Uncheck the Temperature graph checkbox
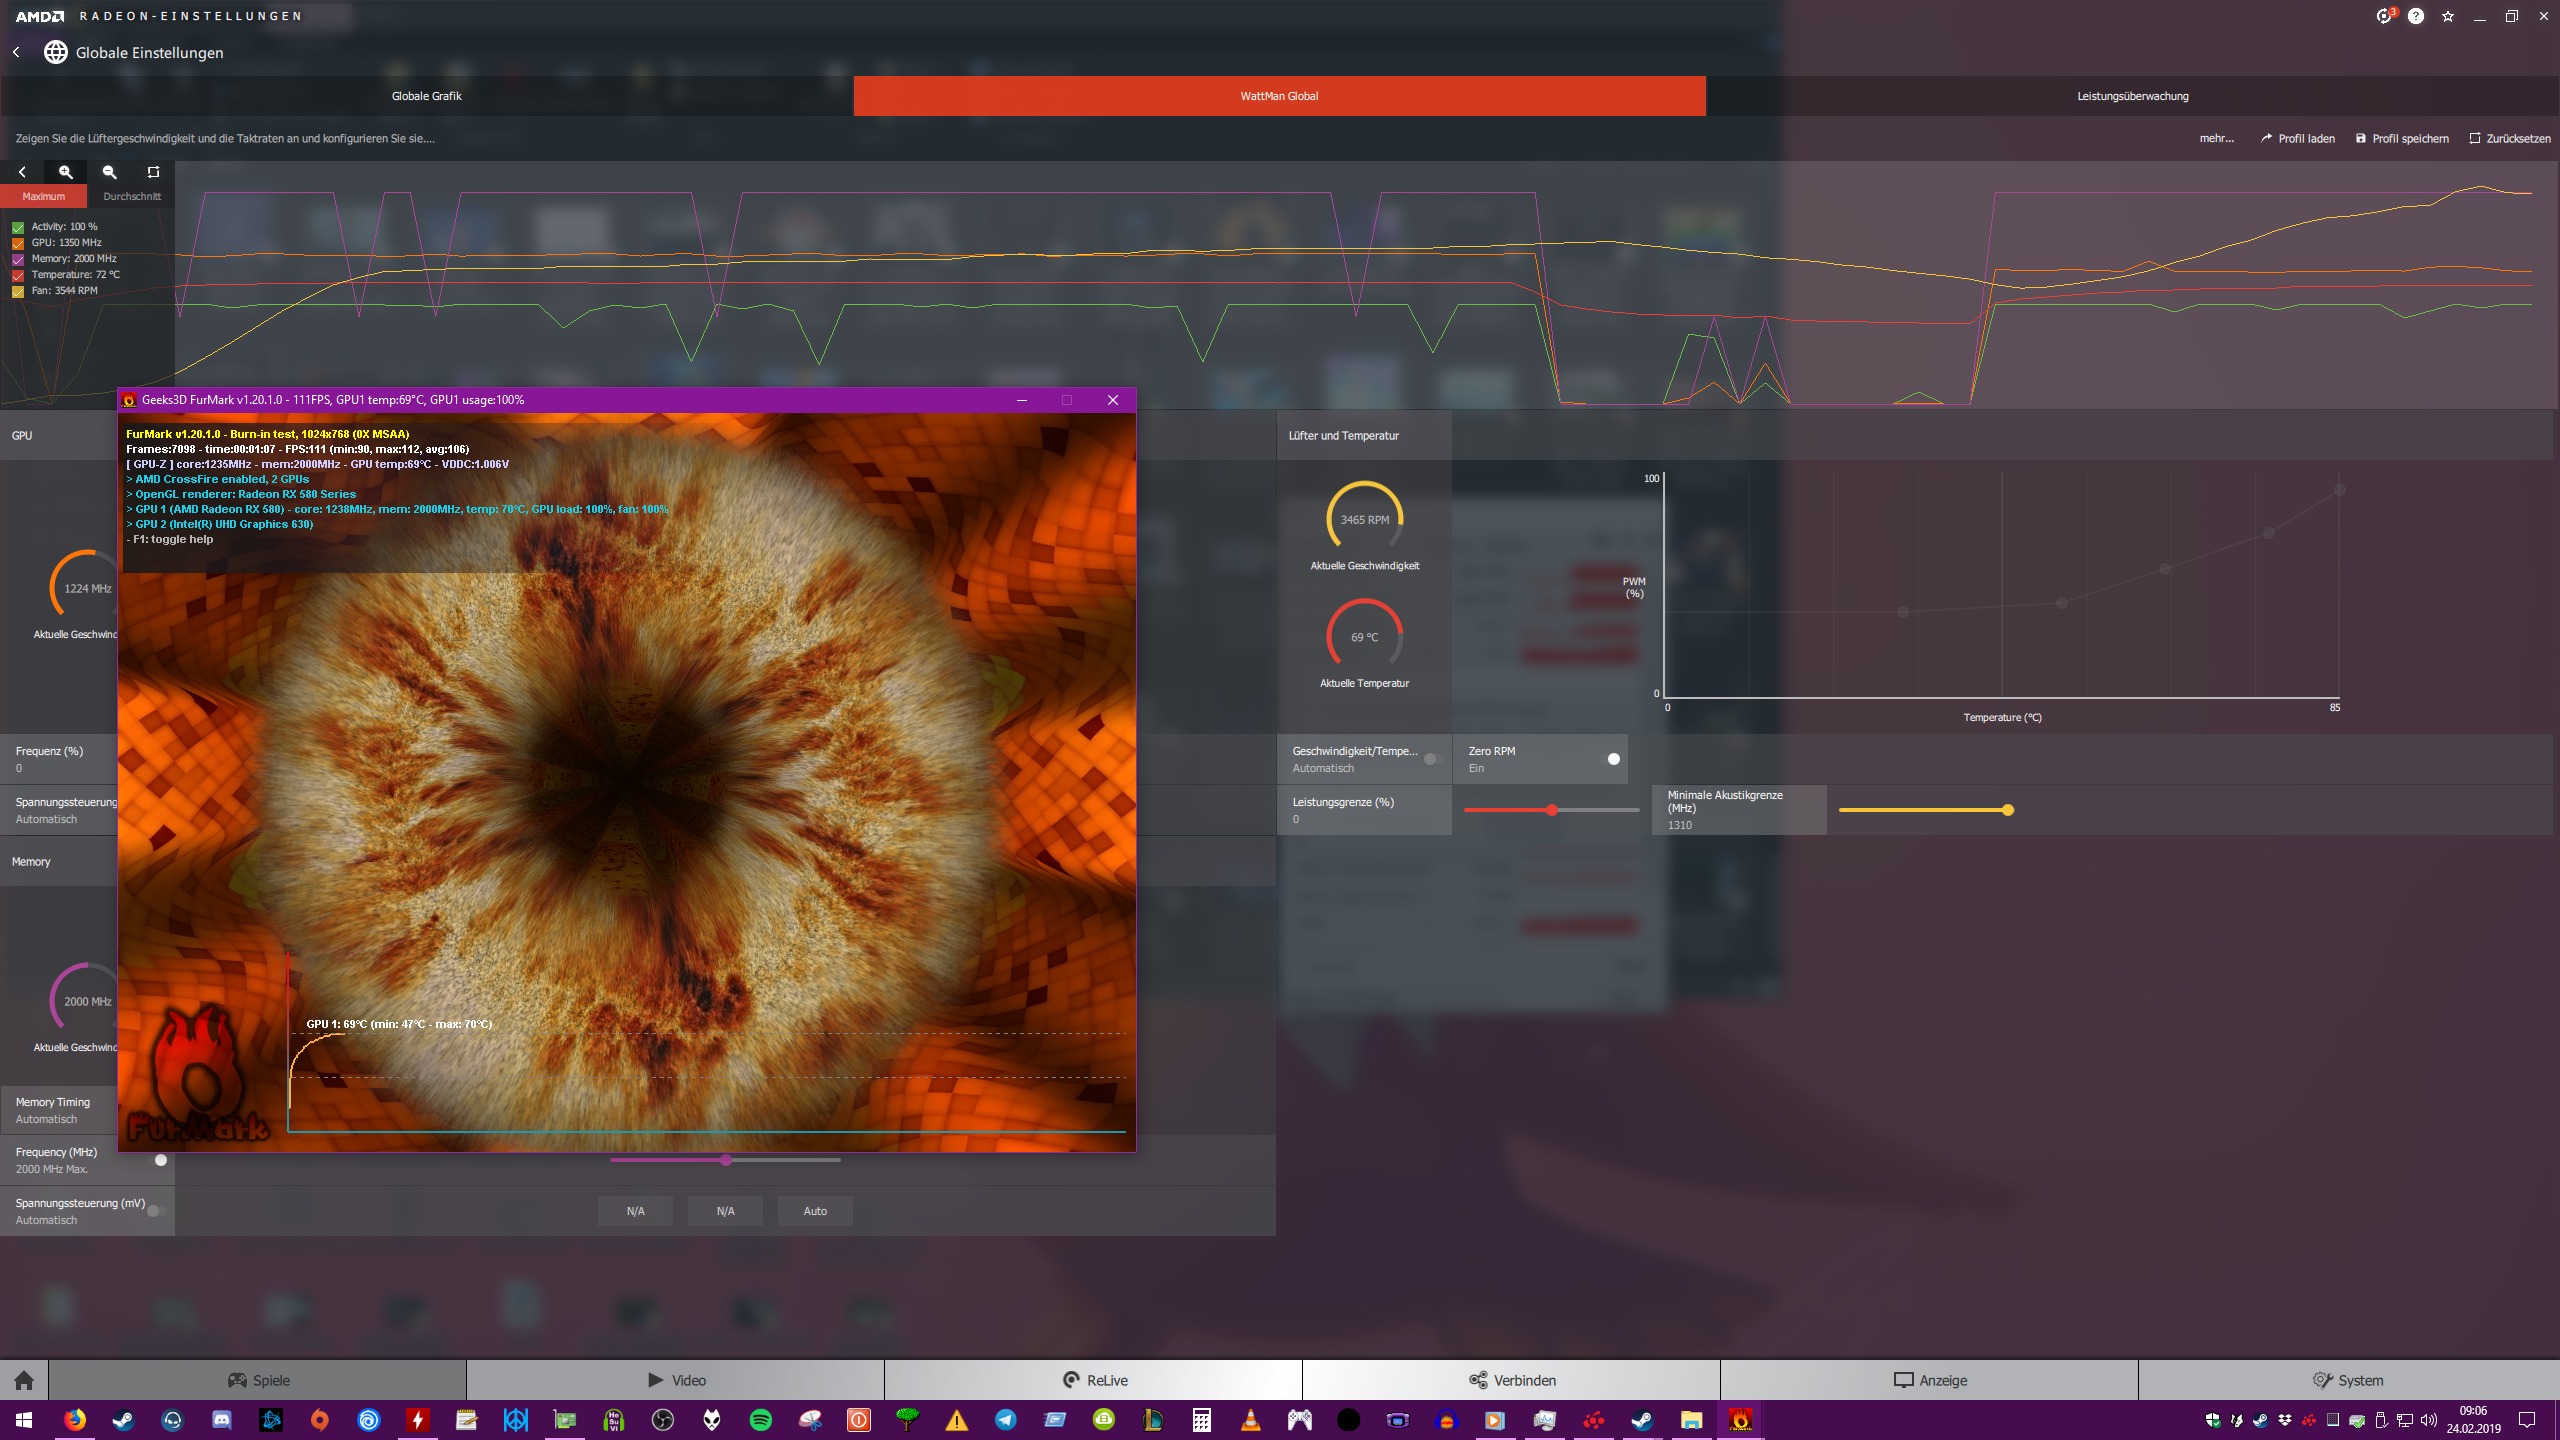The image size is (2560, 1440). (x=18, y=275)
